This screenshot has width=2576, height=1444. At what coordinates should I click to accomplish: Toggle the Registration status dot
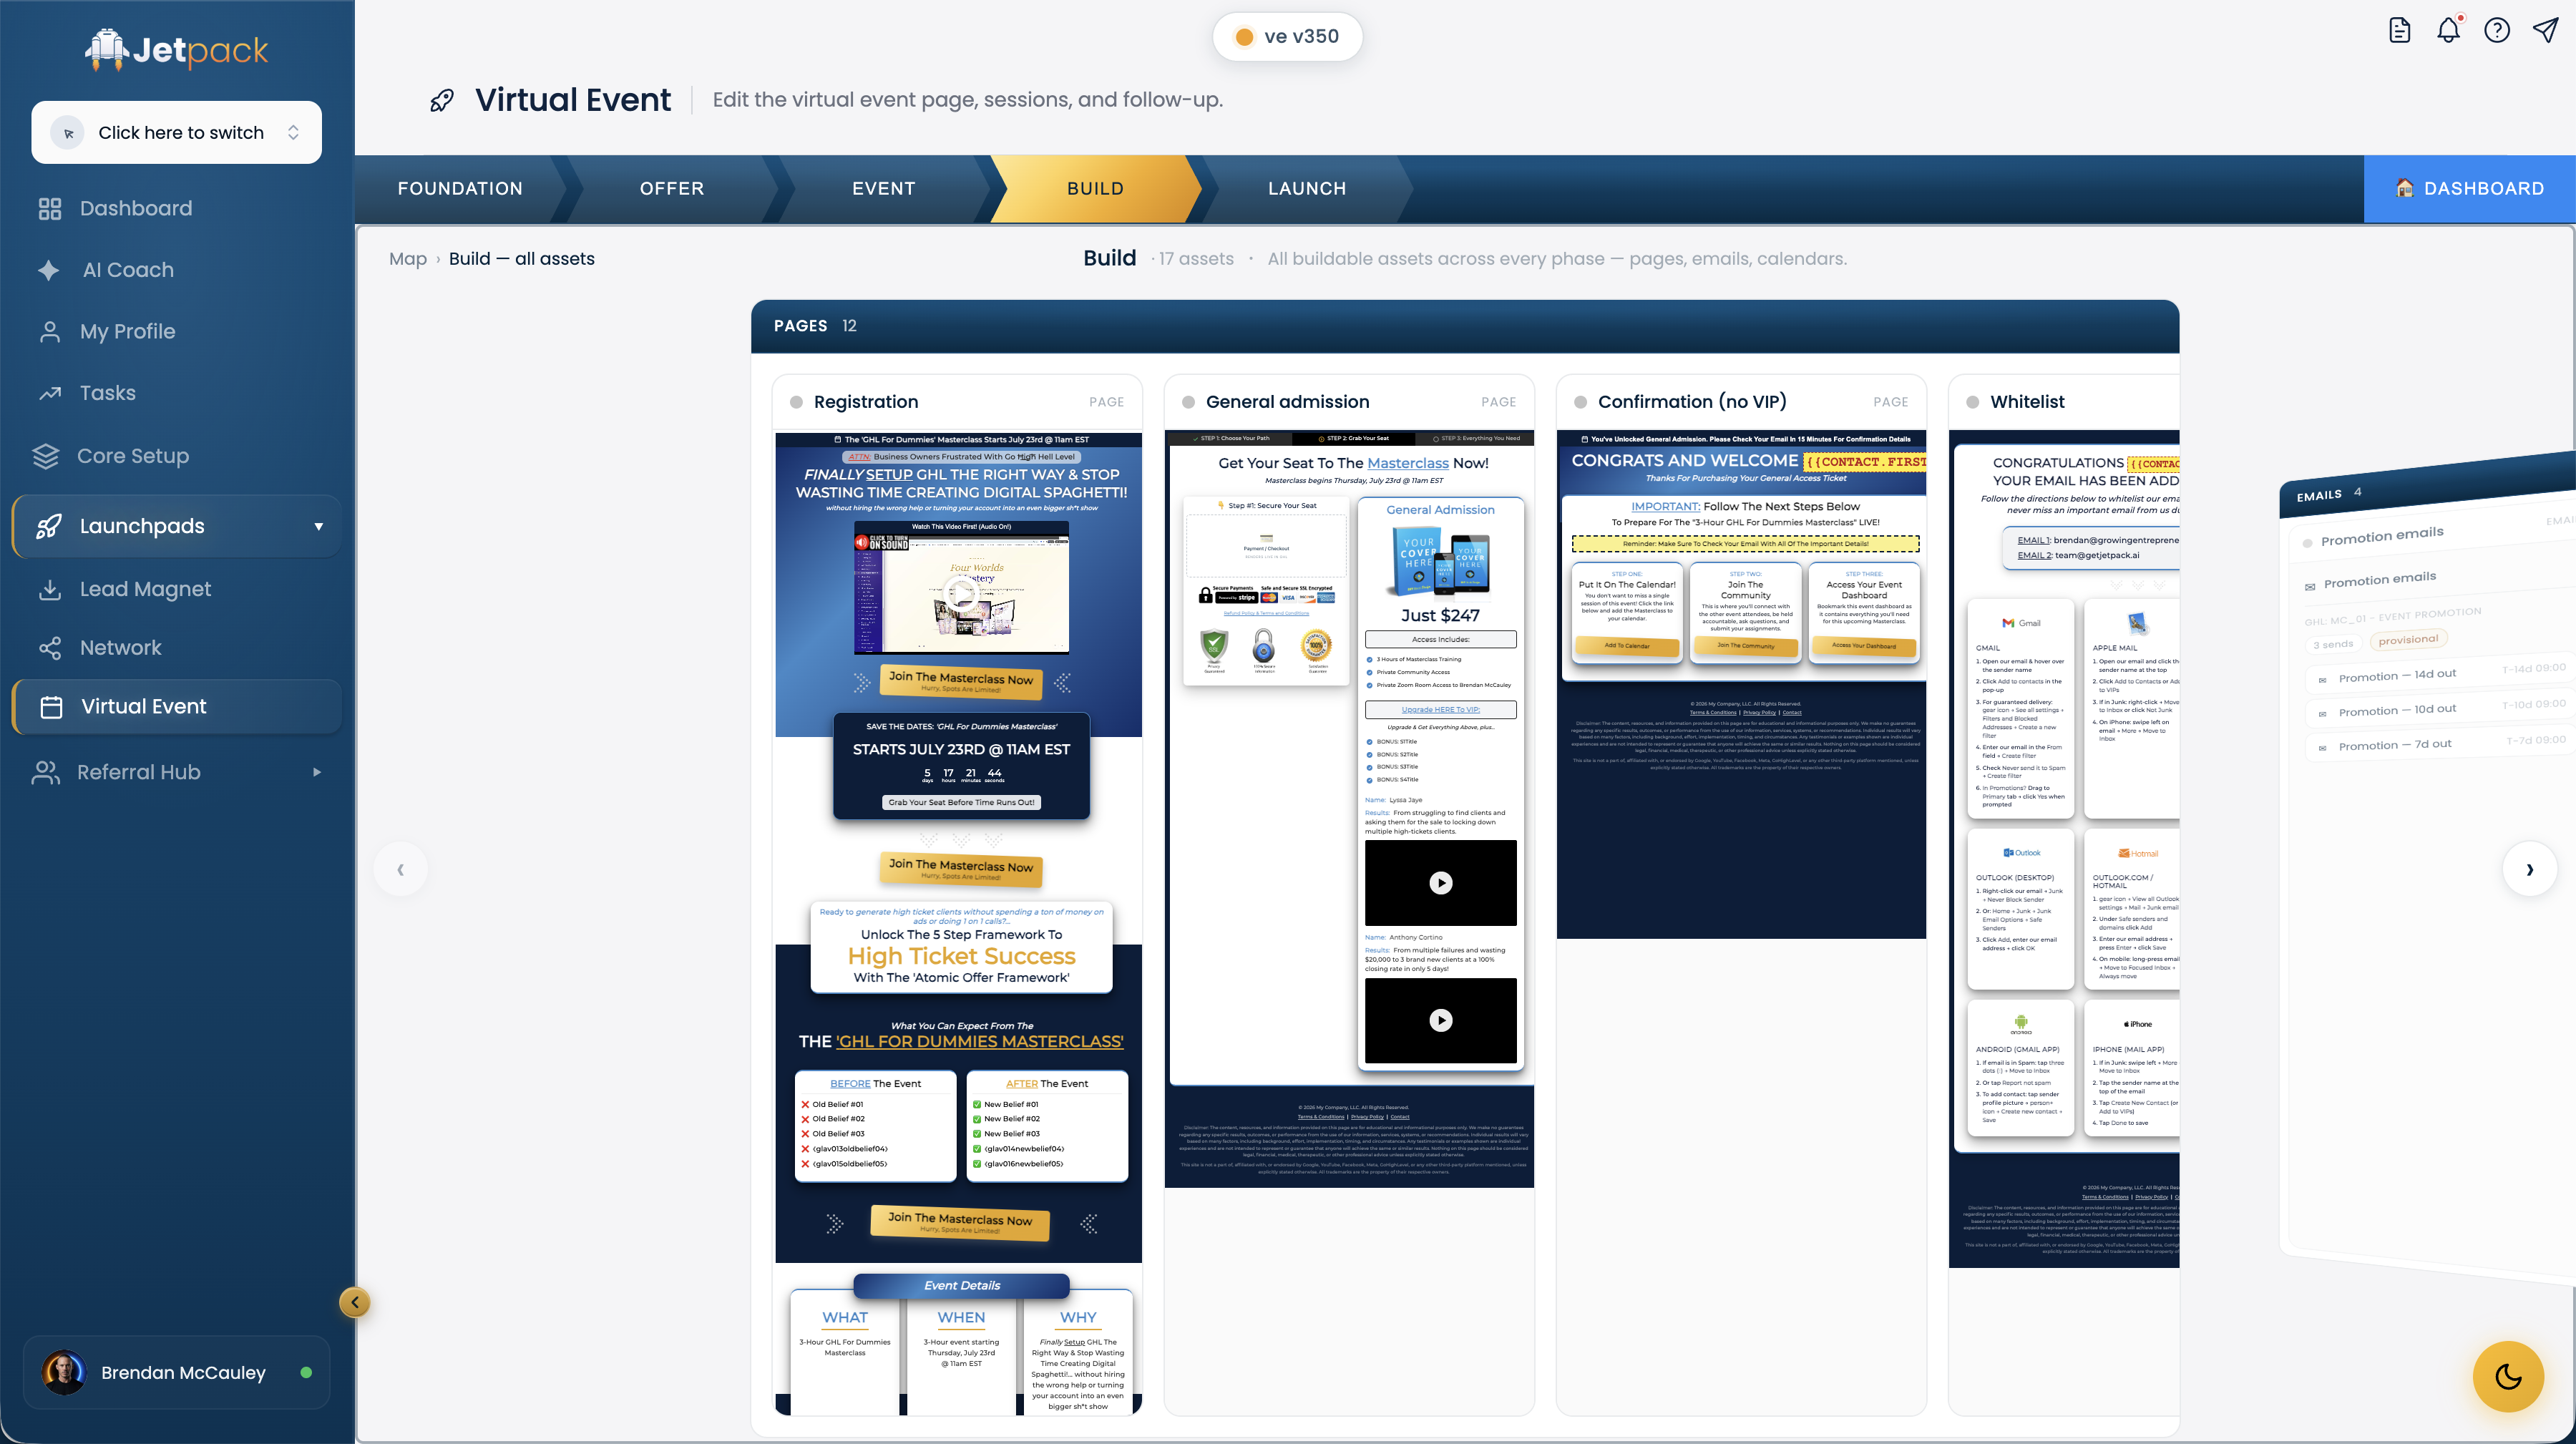click(x=797, y=402)
